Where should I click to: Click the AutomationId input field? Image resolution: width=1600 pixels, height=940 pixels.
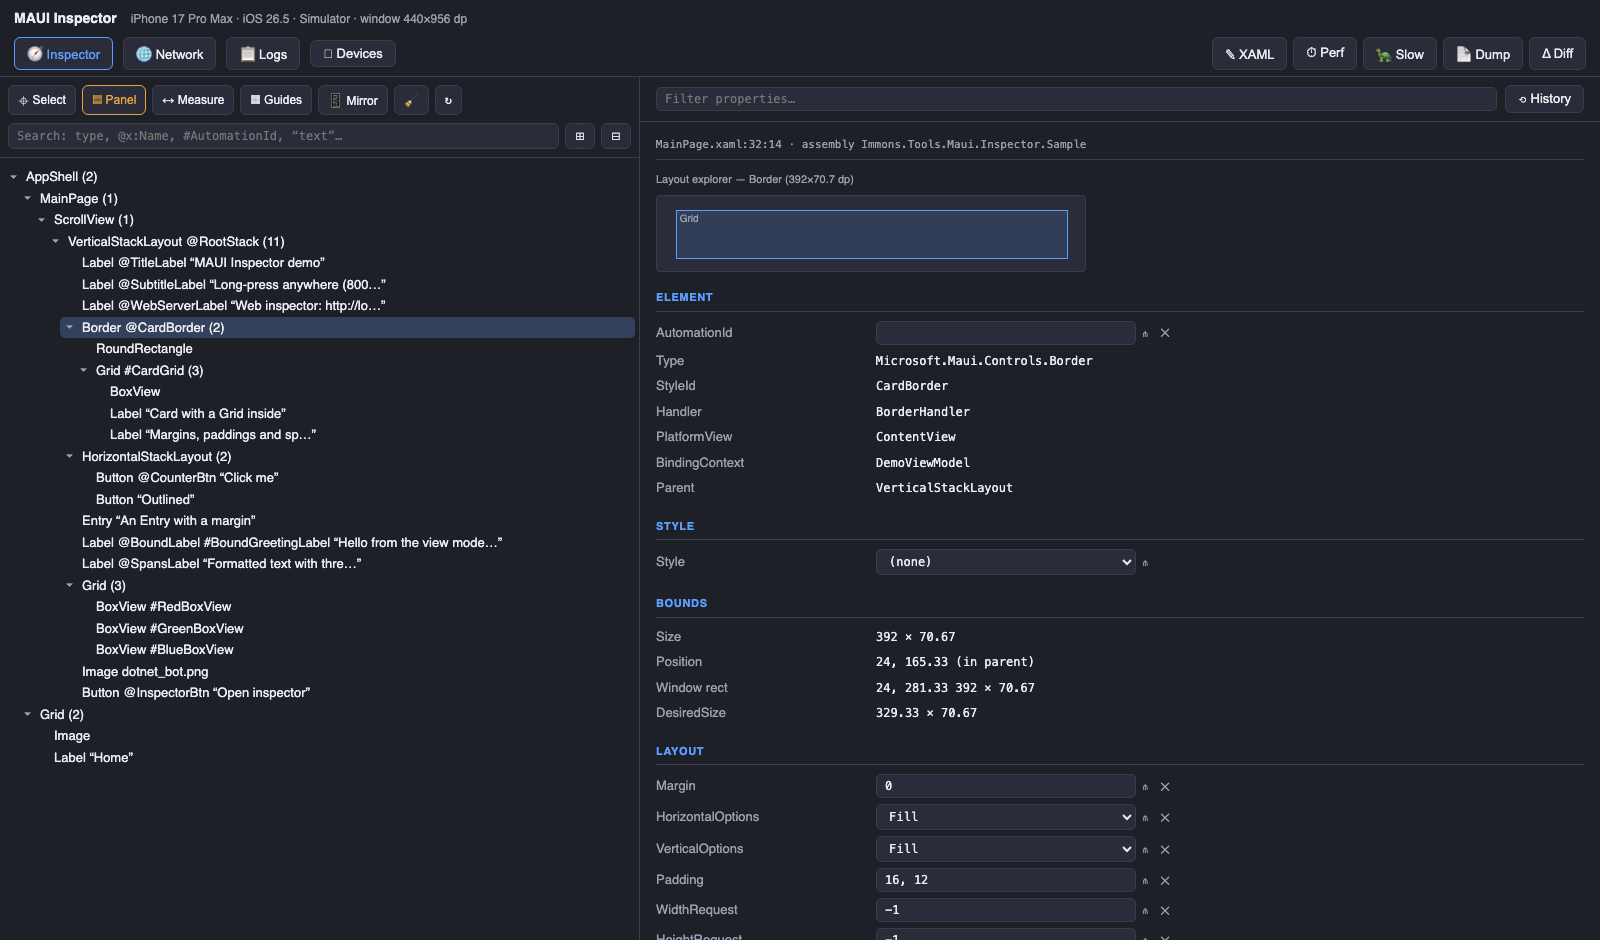(x=1006, y=333)
